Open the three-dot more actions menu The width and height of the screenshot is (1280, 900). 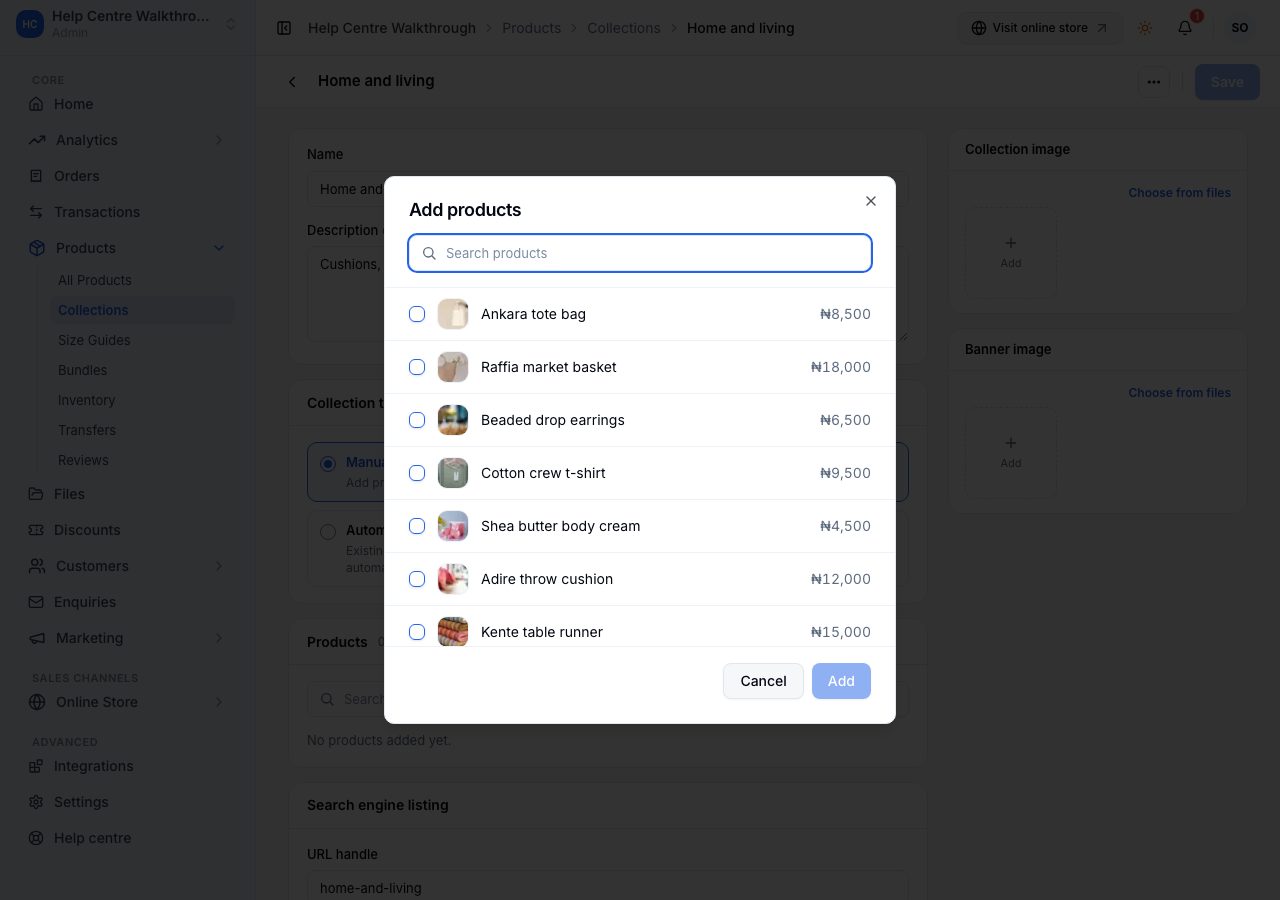(1154, 82)
